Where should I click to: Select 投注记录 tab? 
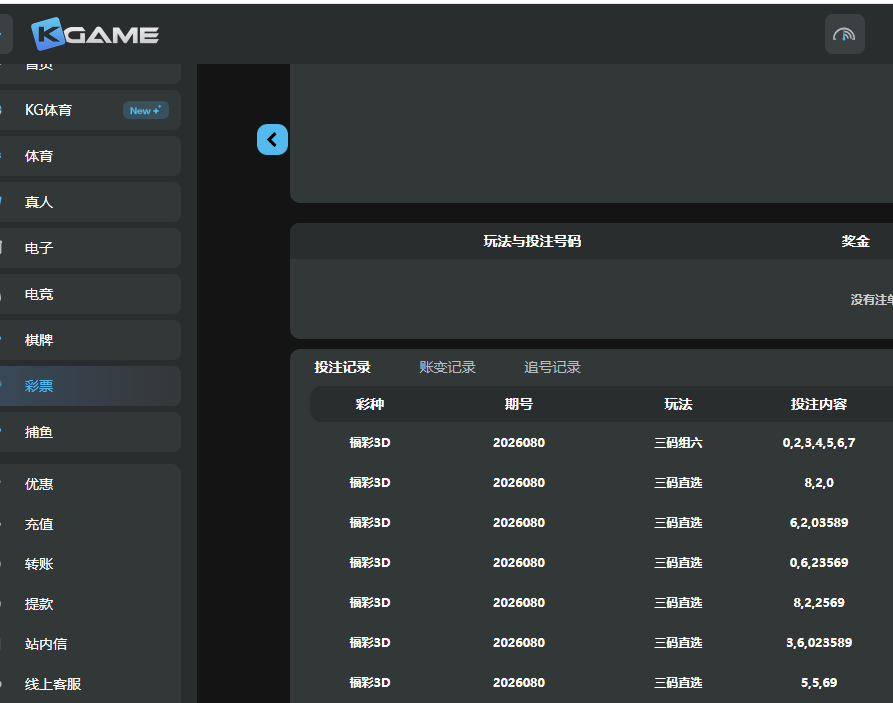(342, 367)
